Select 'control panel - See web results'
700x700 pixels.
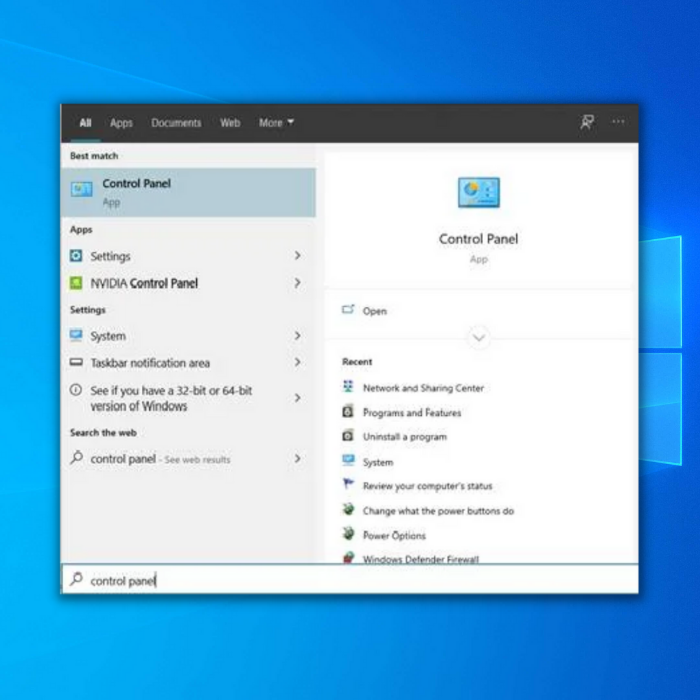point(188,458)
